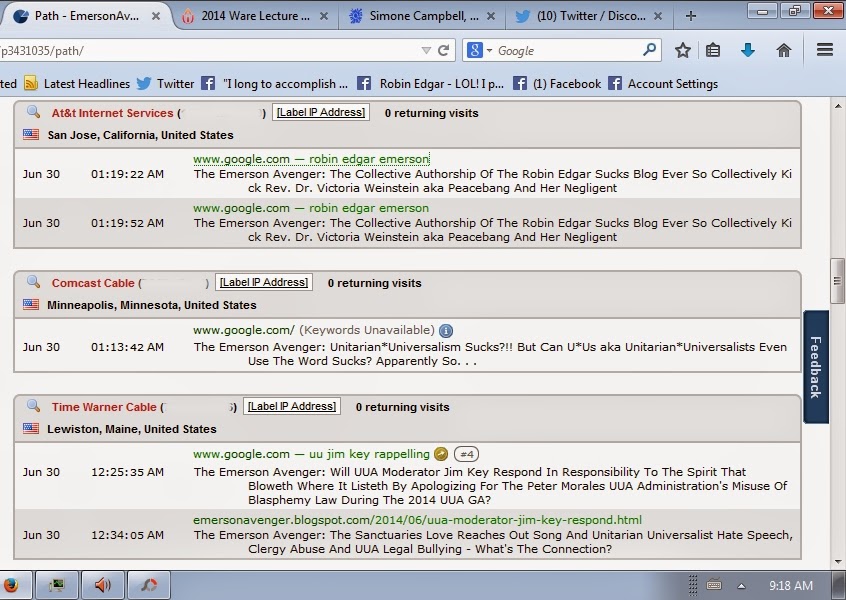
Task: Click the 9:18 AM taskbar clock
Action: coord(791,585)
